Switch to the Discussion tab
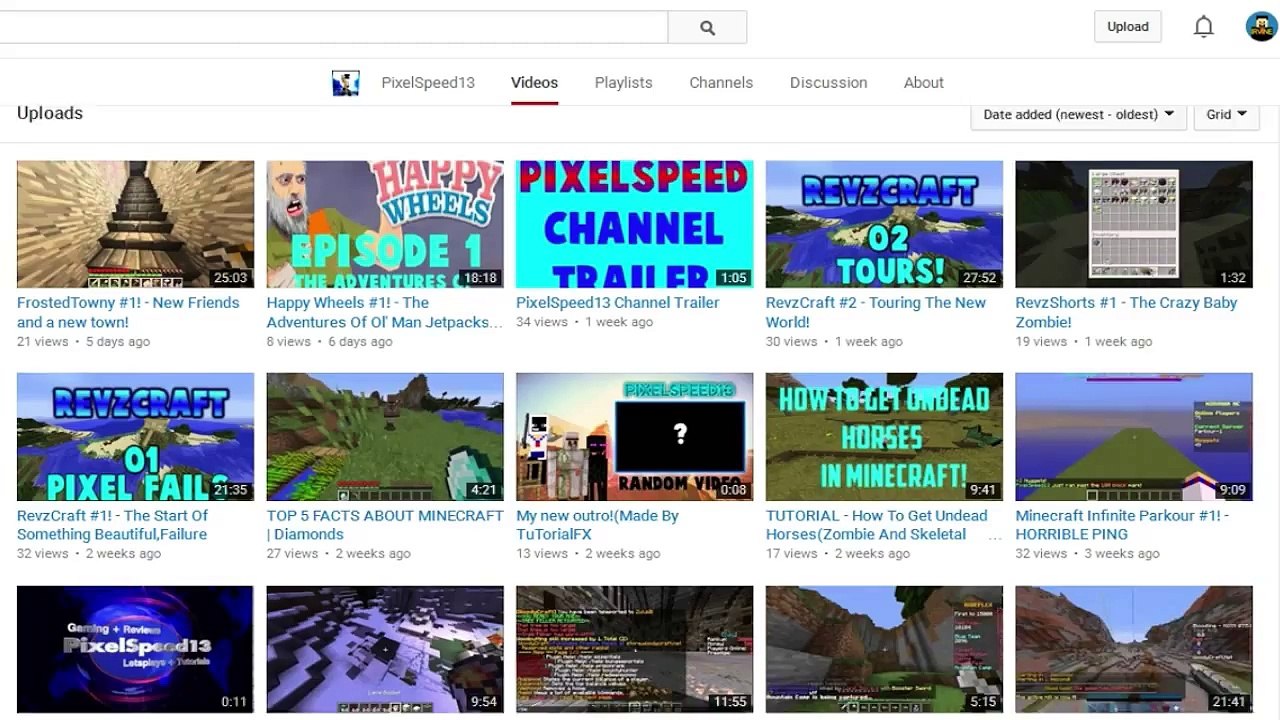 [x=828, y=83]
